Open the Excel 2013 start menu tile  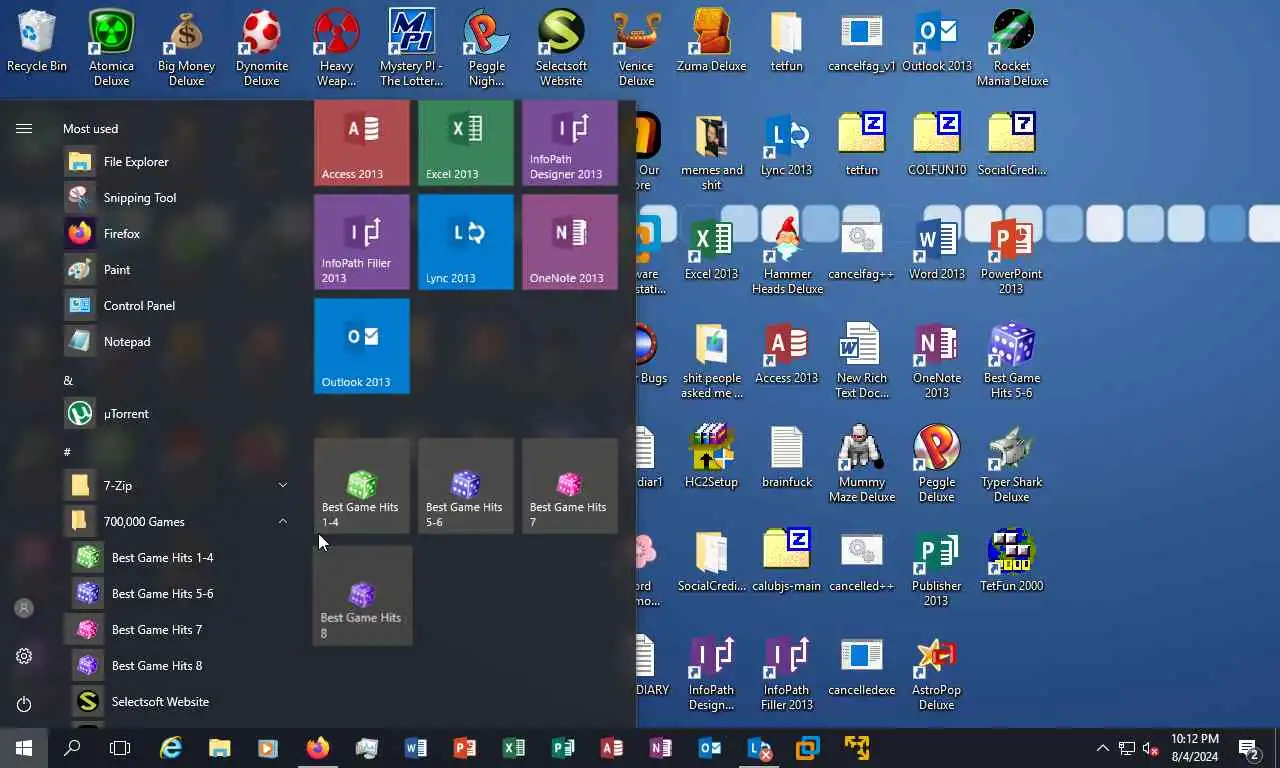click(x=466, y=143)
